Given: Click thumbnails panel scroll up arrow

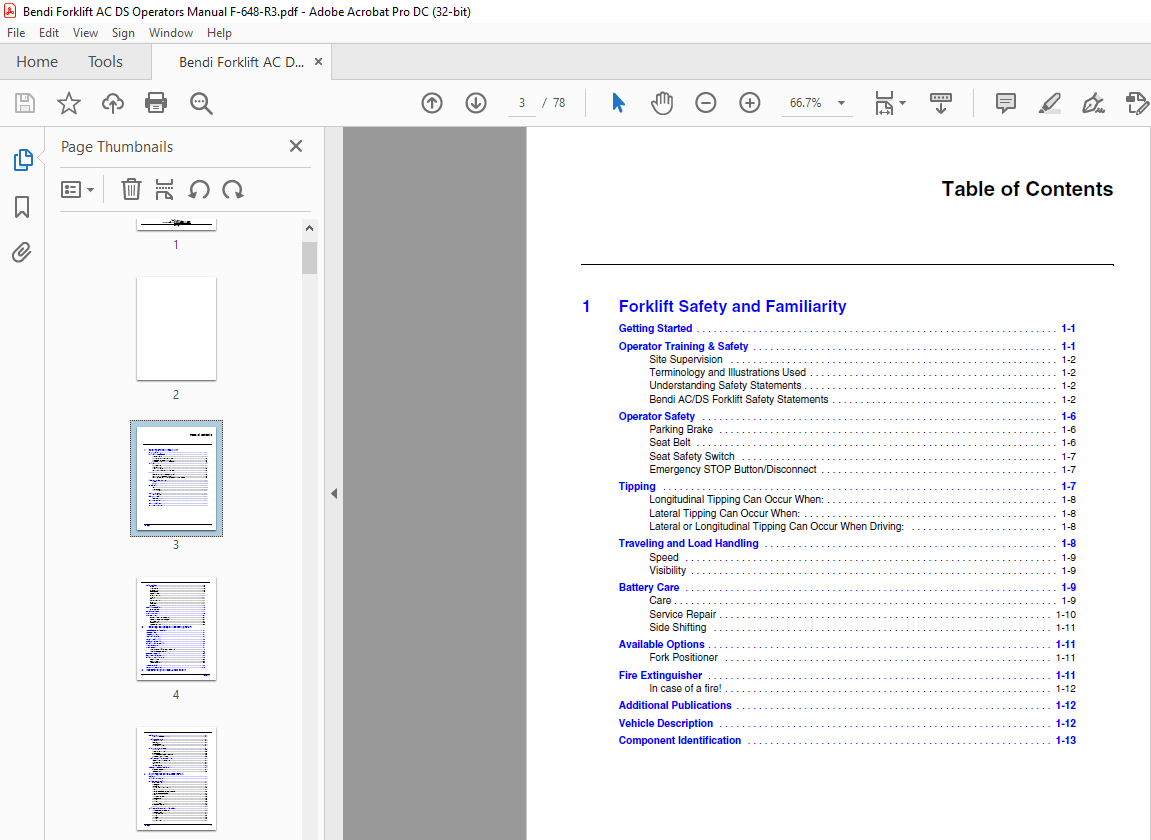Looking at the screenshot, I should pos(309,228).
